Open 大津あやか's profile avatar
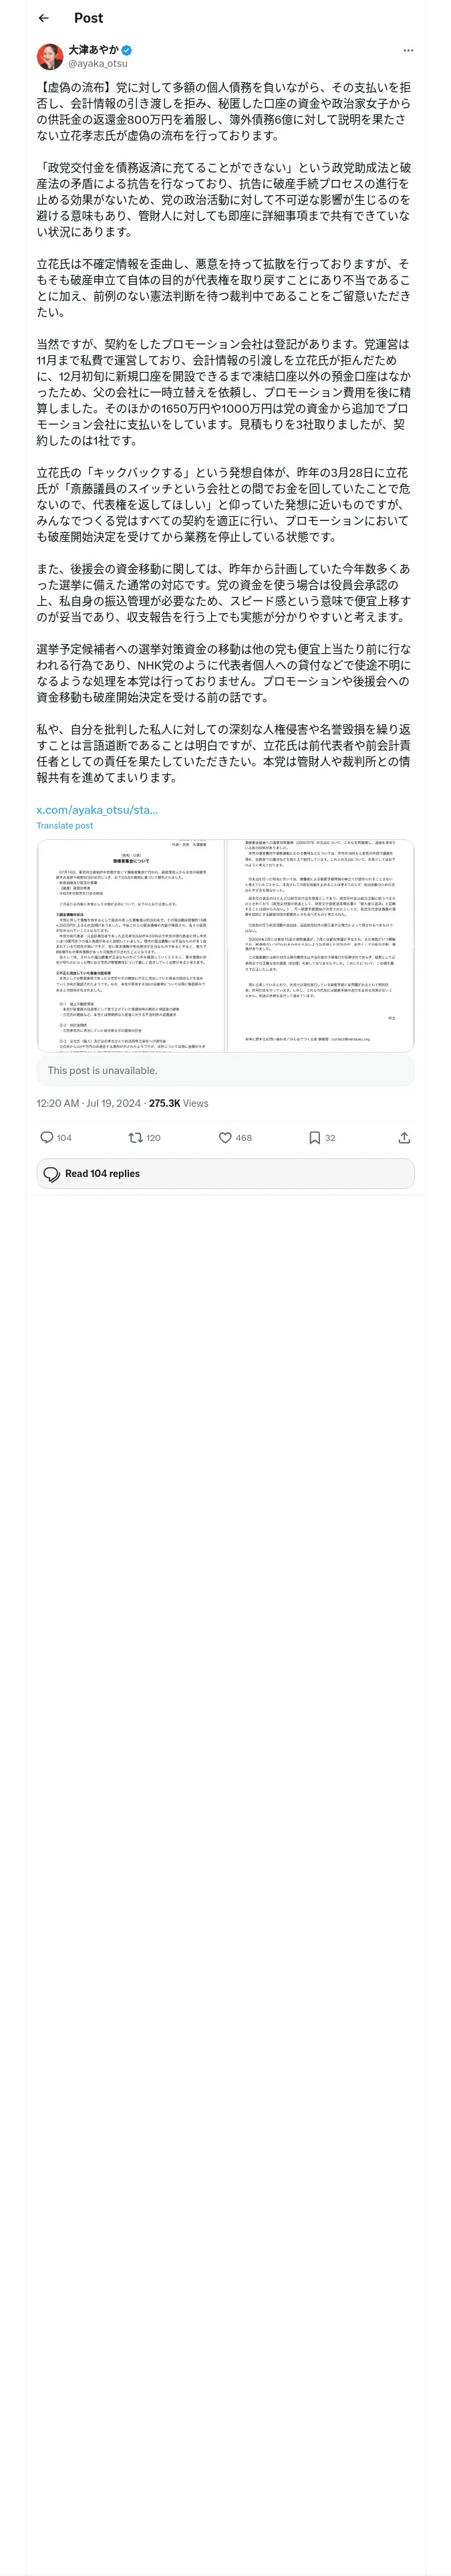 (x=50, y=56)
